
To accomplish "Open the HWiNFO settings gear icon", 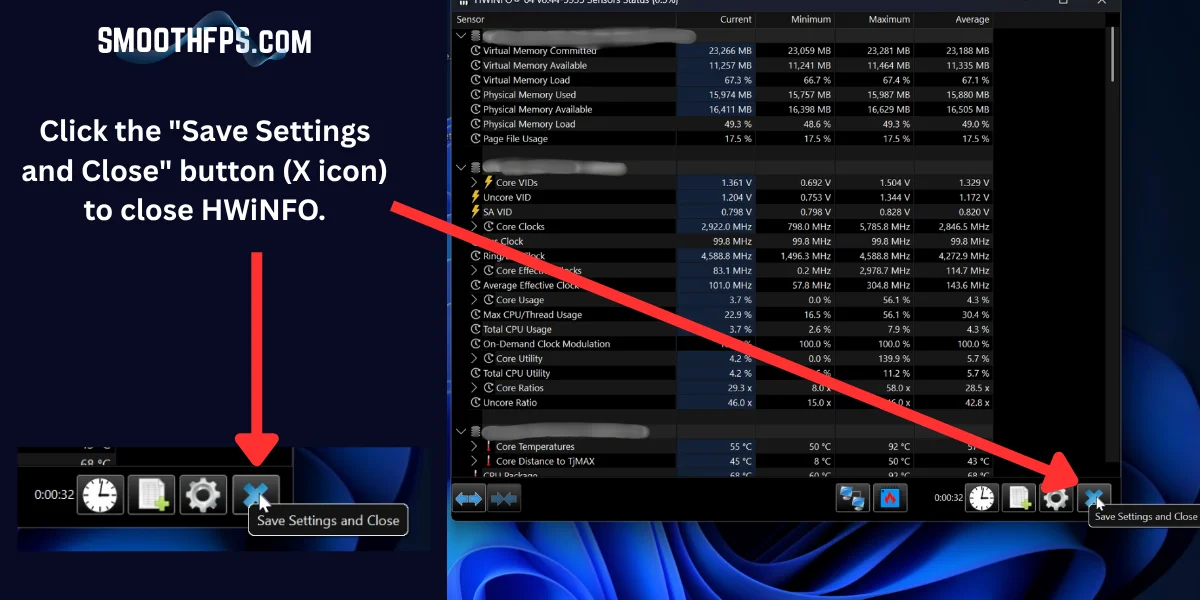I will point(1056,497).
